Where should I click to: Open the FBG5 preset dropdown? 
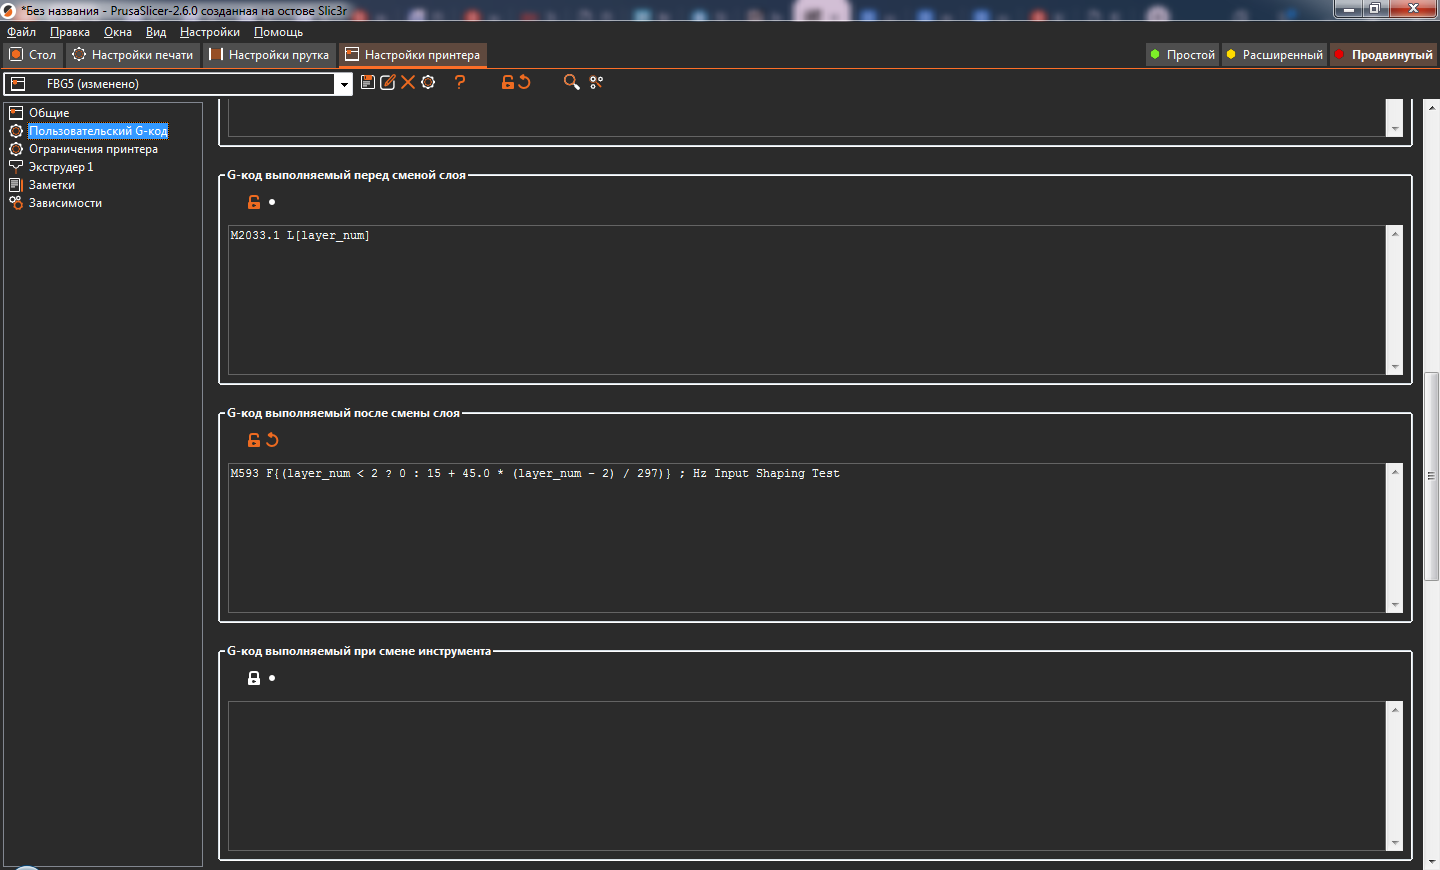pos(344,84)
